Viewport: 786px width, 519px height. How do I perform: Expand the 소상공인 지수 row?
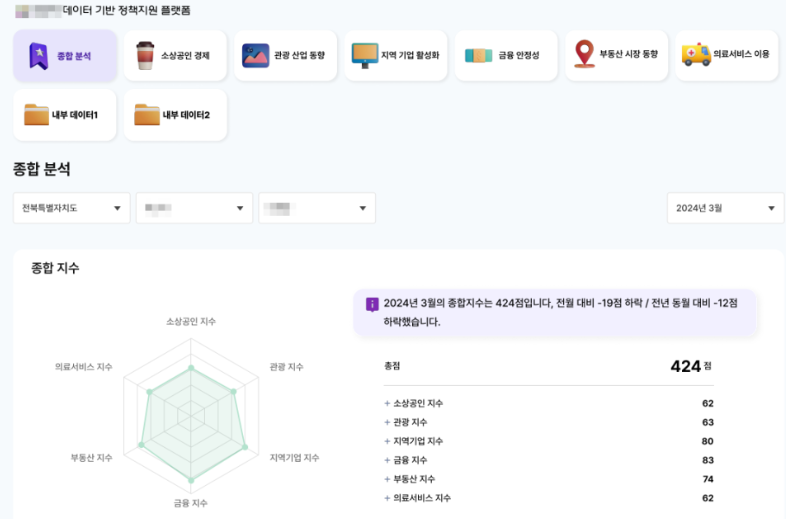click(548, 403)
